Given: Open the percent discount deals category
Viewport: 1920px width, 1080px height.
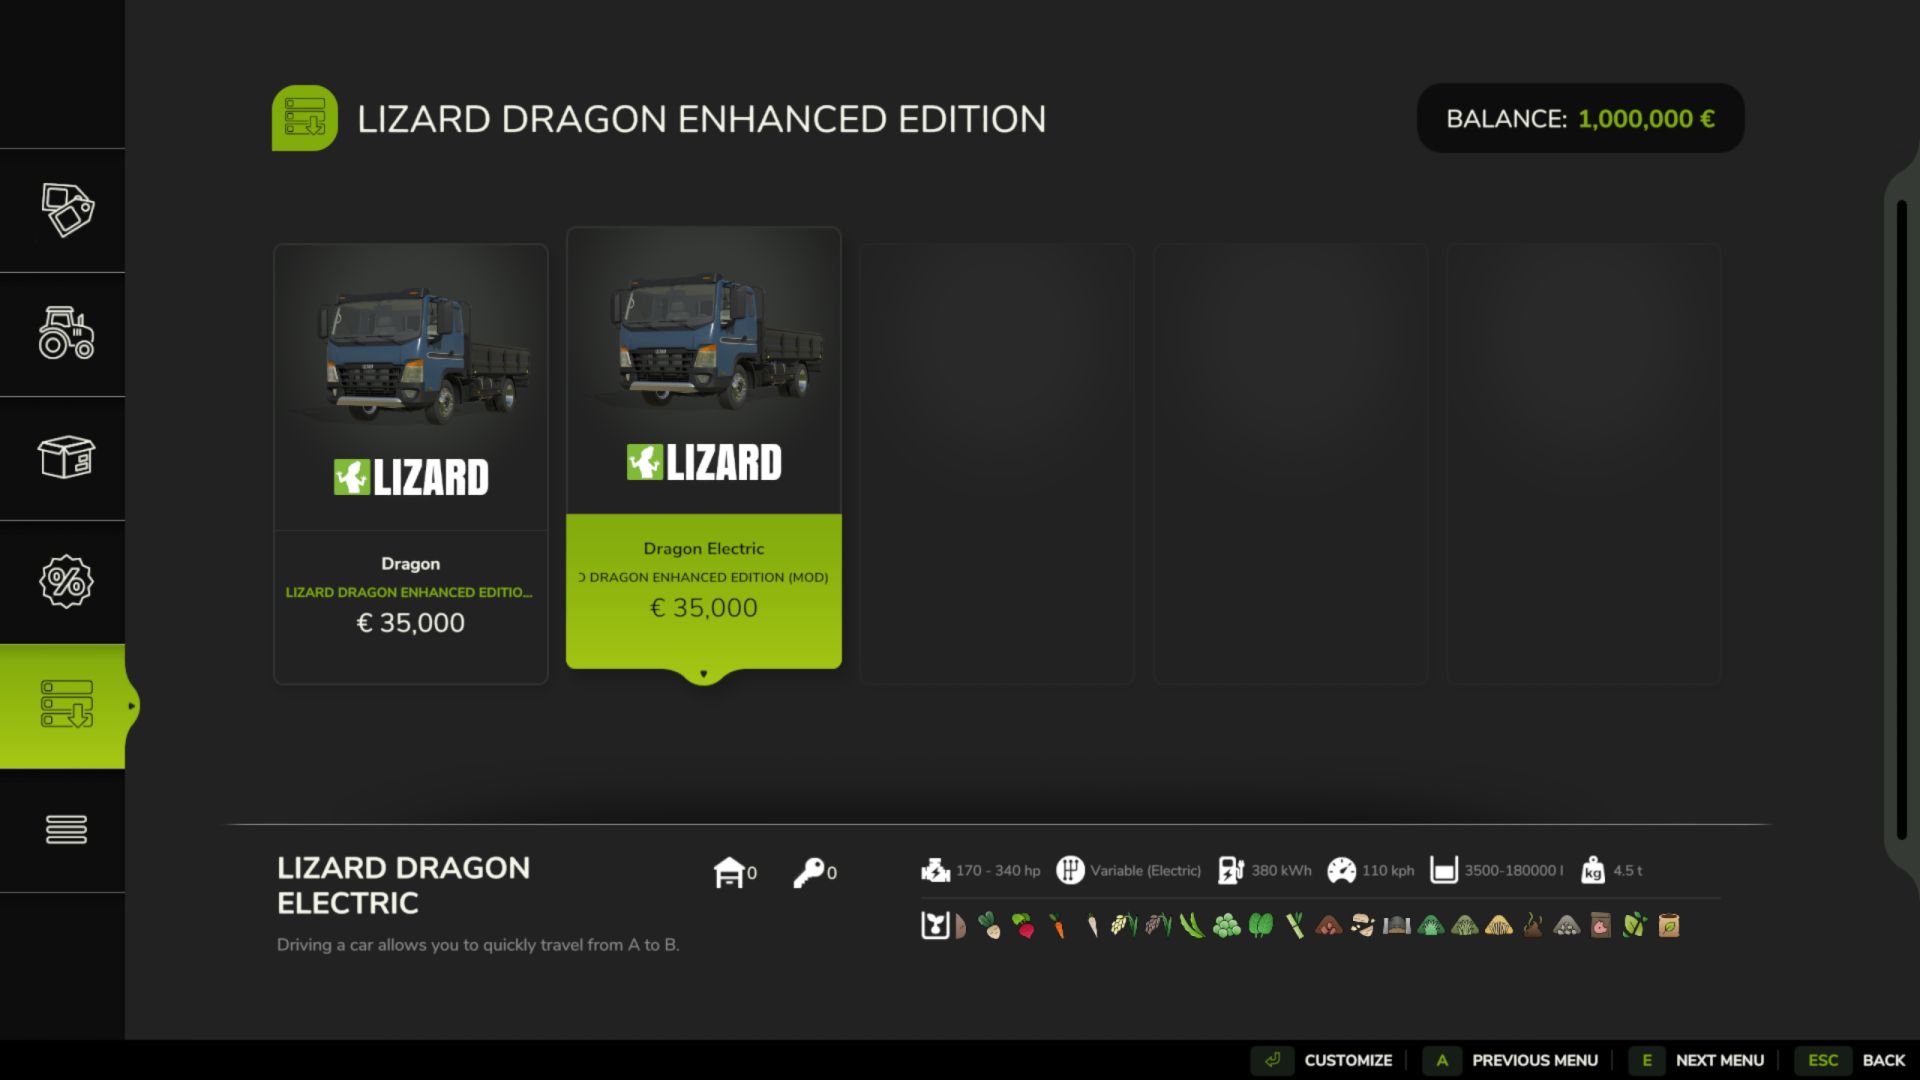Looking at the screenshot, I should coord(66,582).
